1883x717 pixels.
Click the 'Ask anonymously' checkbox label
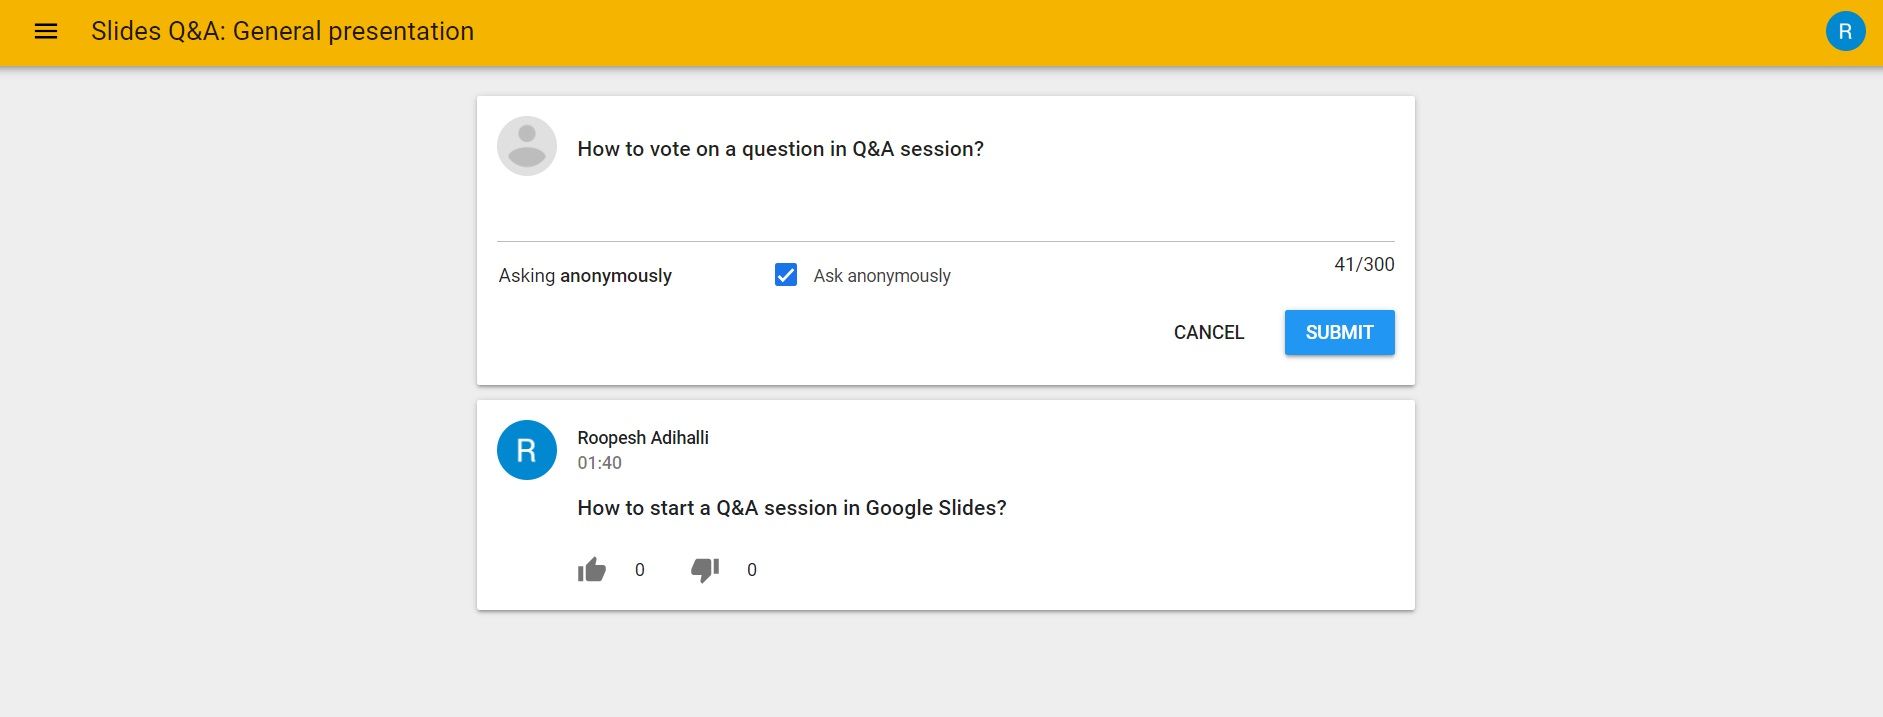882,276
